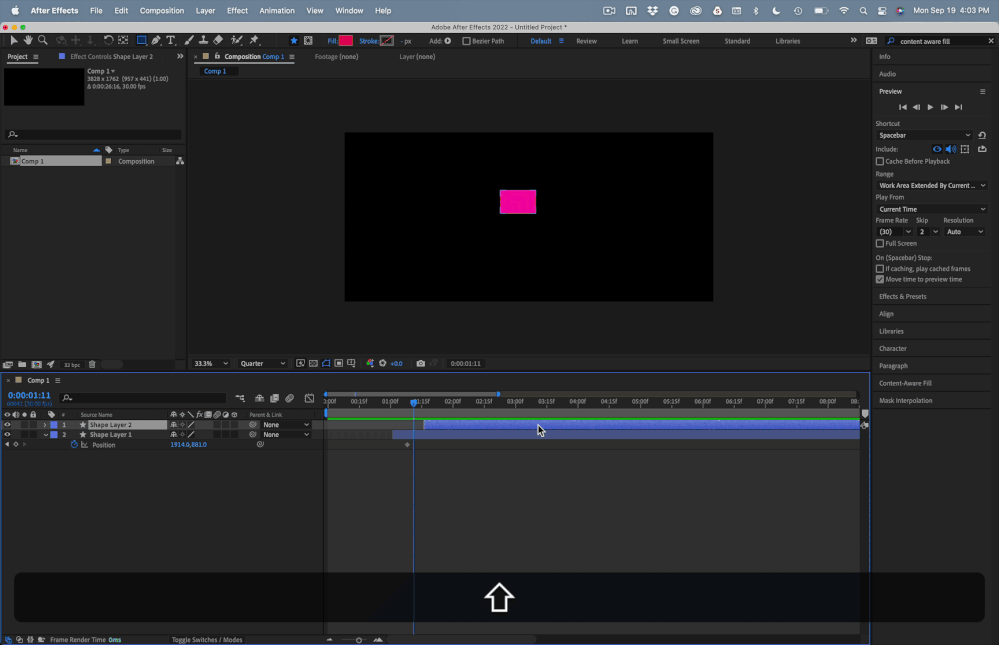Select the Eraser tool

pos(218,40)
